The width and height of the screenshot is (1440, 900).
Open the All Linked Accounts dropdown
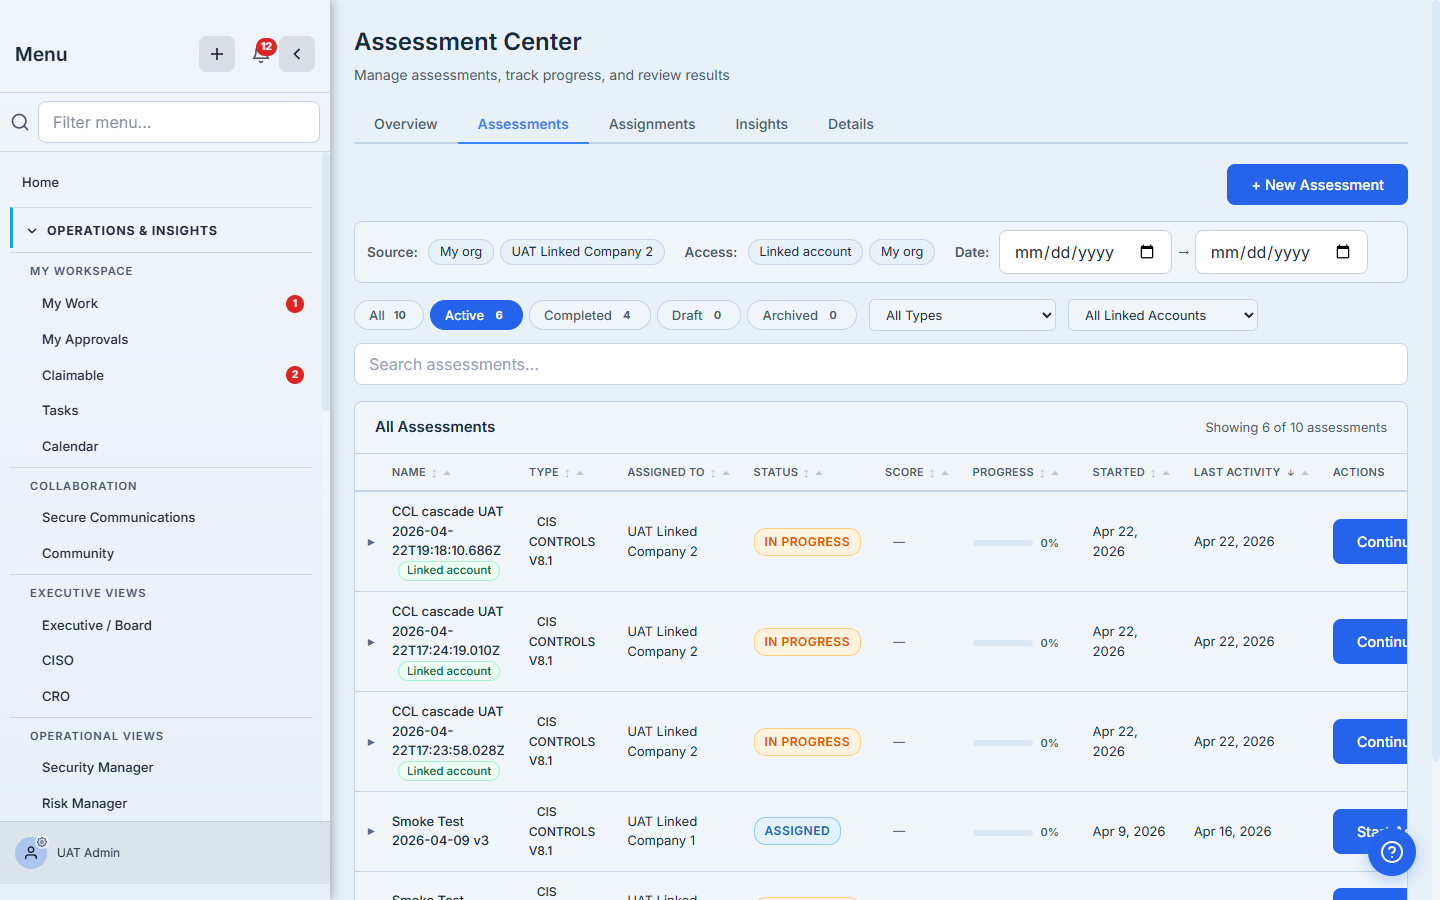pyautogui.click(x=1162, y=315)
